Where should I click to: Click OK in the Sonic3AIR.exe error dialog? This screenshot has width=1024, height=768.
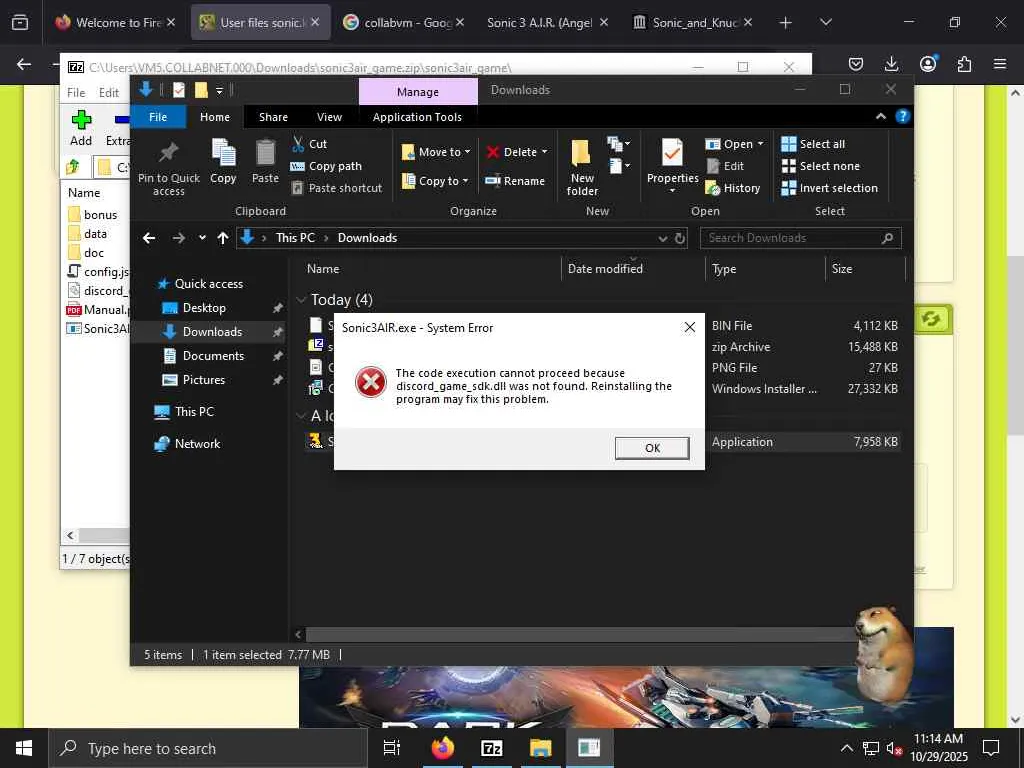point(652,448)
